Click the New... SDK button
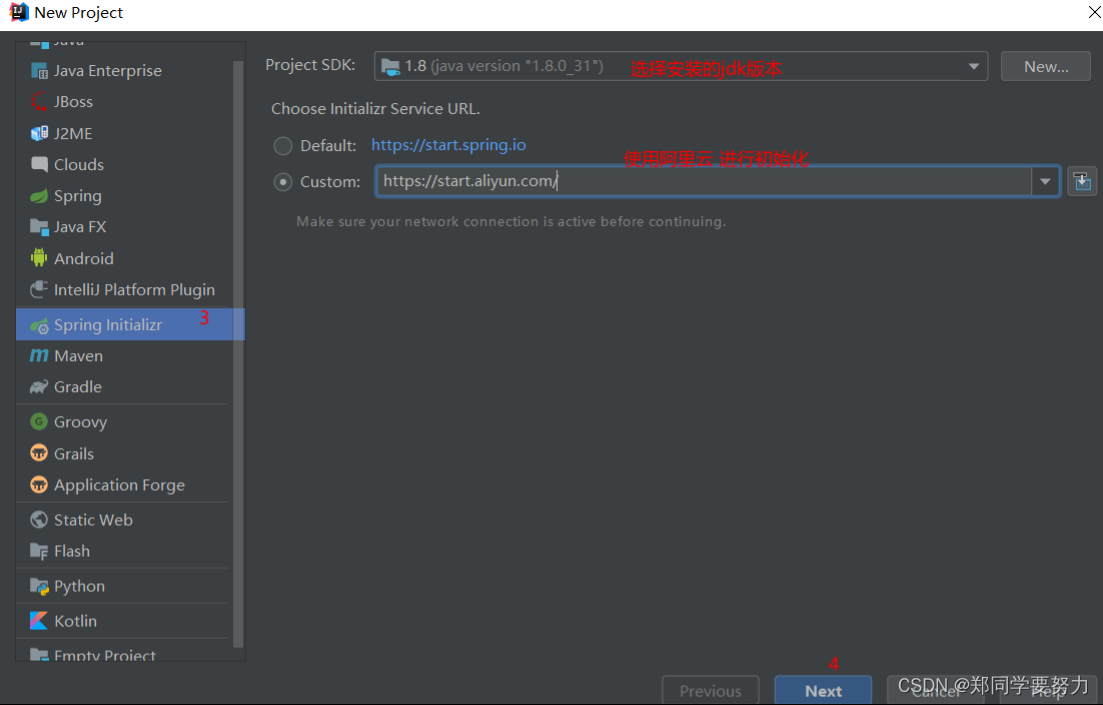This screenshot has height=705, width=1103. pos(1045,66)
